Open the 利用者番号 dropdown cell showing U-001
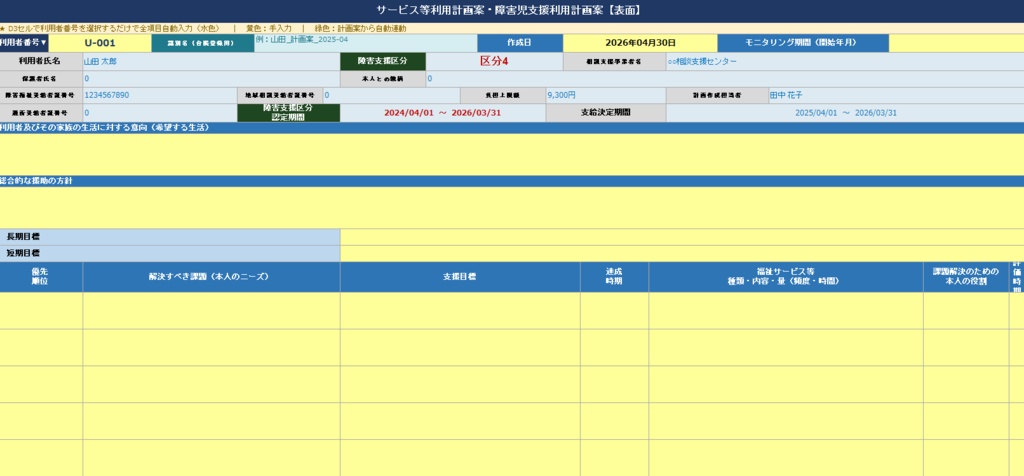 point(100,43)
